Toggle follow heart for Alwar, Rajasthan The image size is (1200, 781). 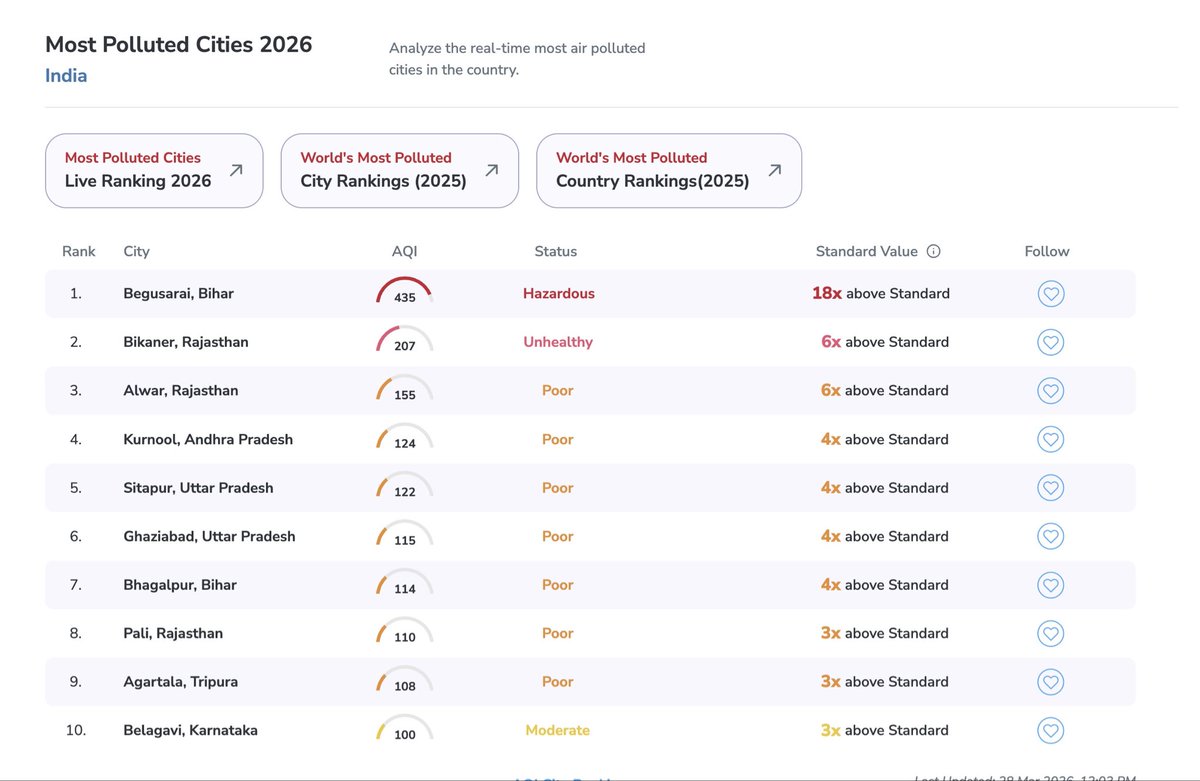click(x=1050, y=391)
